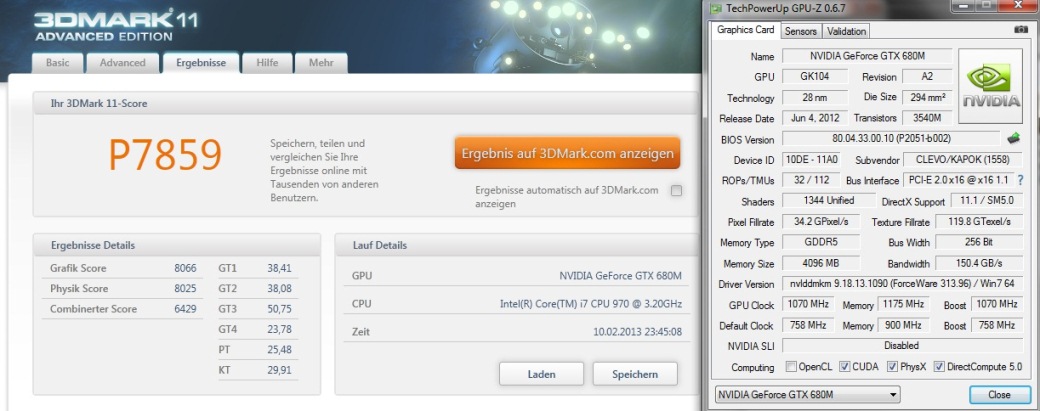Screen dimensions: 1040x411
Task: Click the Default Clock row Memory value 900 MHz
Action: (903, 325)
